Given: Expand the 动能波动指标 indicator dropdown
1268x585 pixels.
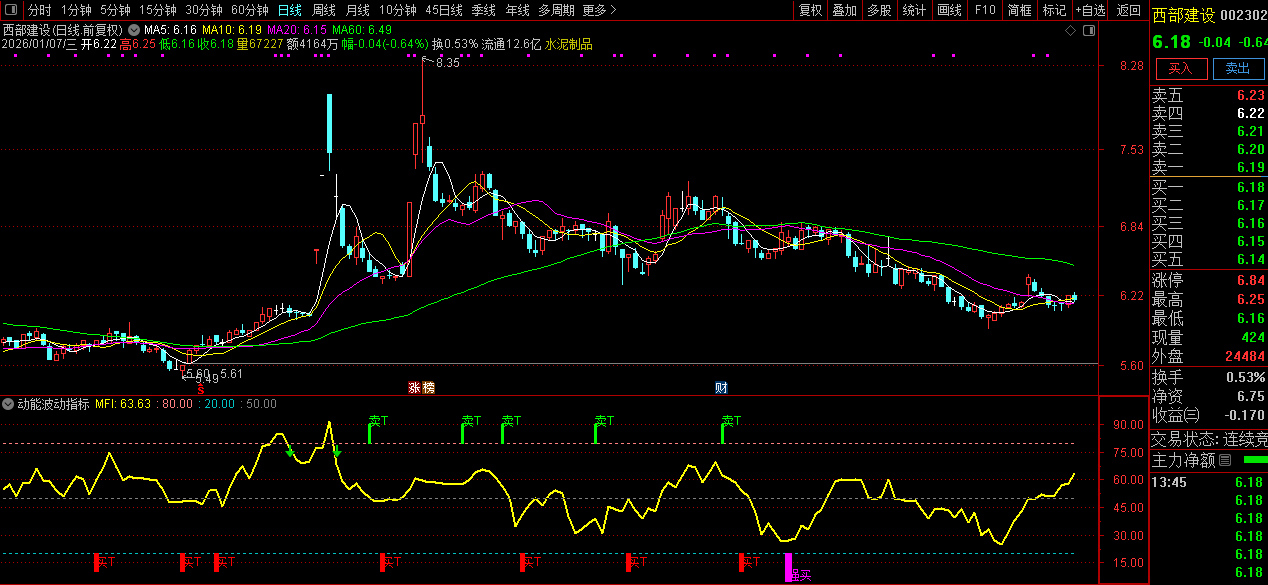Looking at the screenshot, I should tap(8, 404).
